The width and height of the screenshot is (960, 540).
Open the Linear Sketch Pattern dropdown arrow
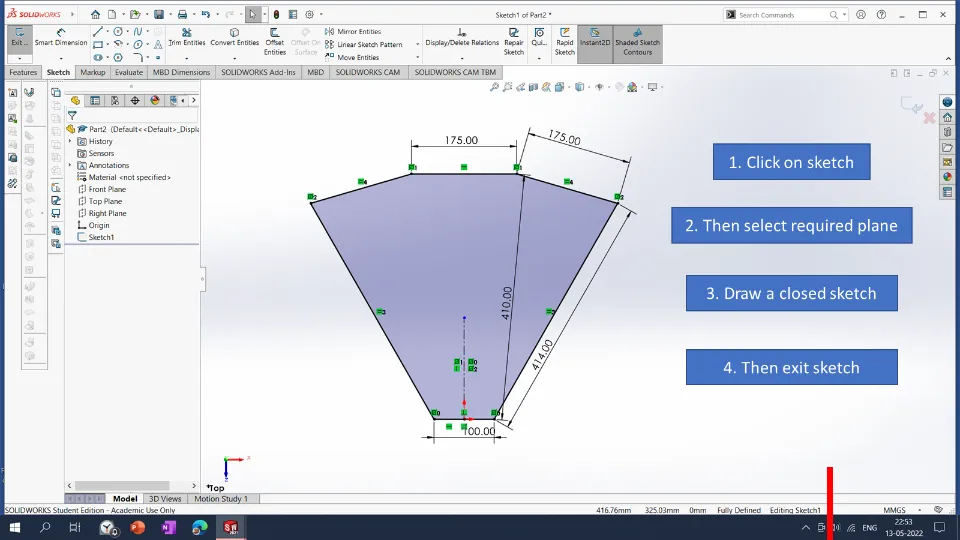pyautogui.click(x=418, y=45)
